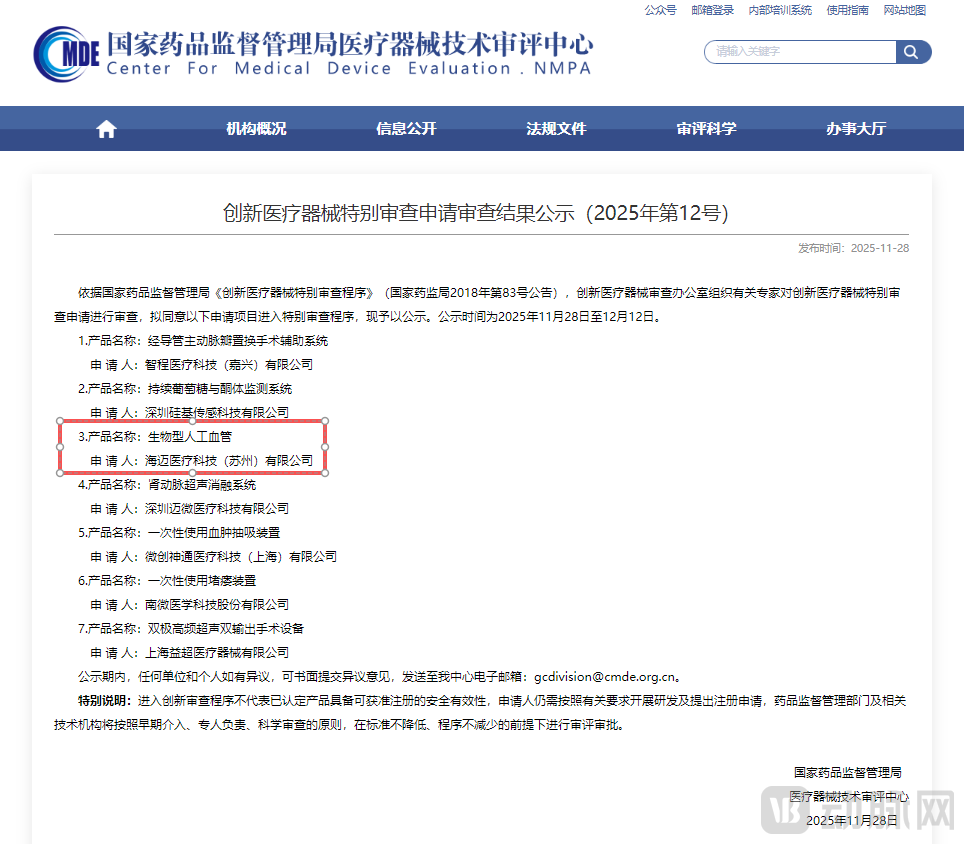964x844 pixels.
Task: Open the 邮箱登录 link
Action: 713,10
